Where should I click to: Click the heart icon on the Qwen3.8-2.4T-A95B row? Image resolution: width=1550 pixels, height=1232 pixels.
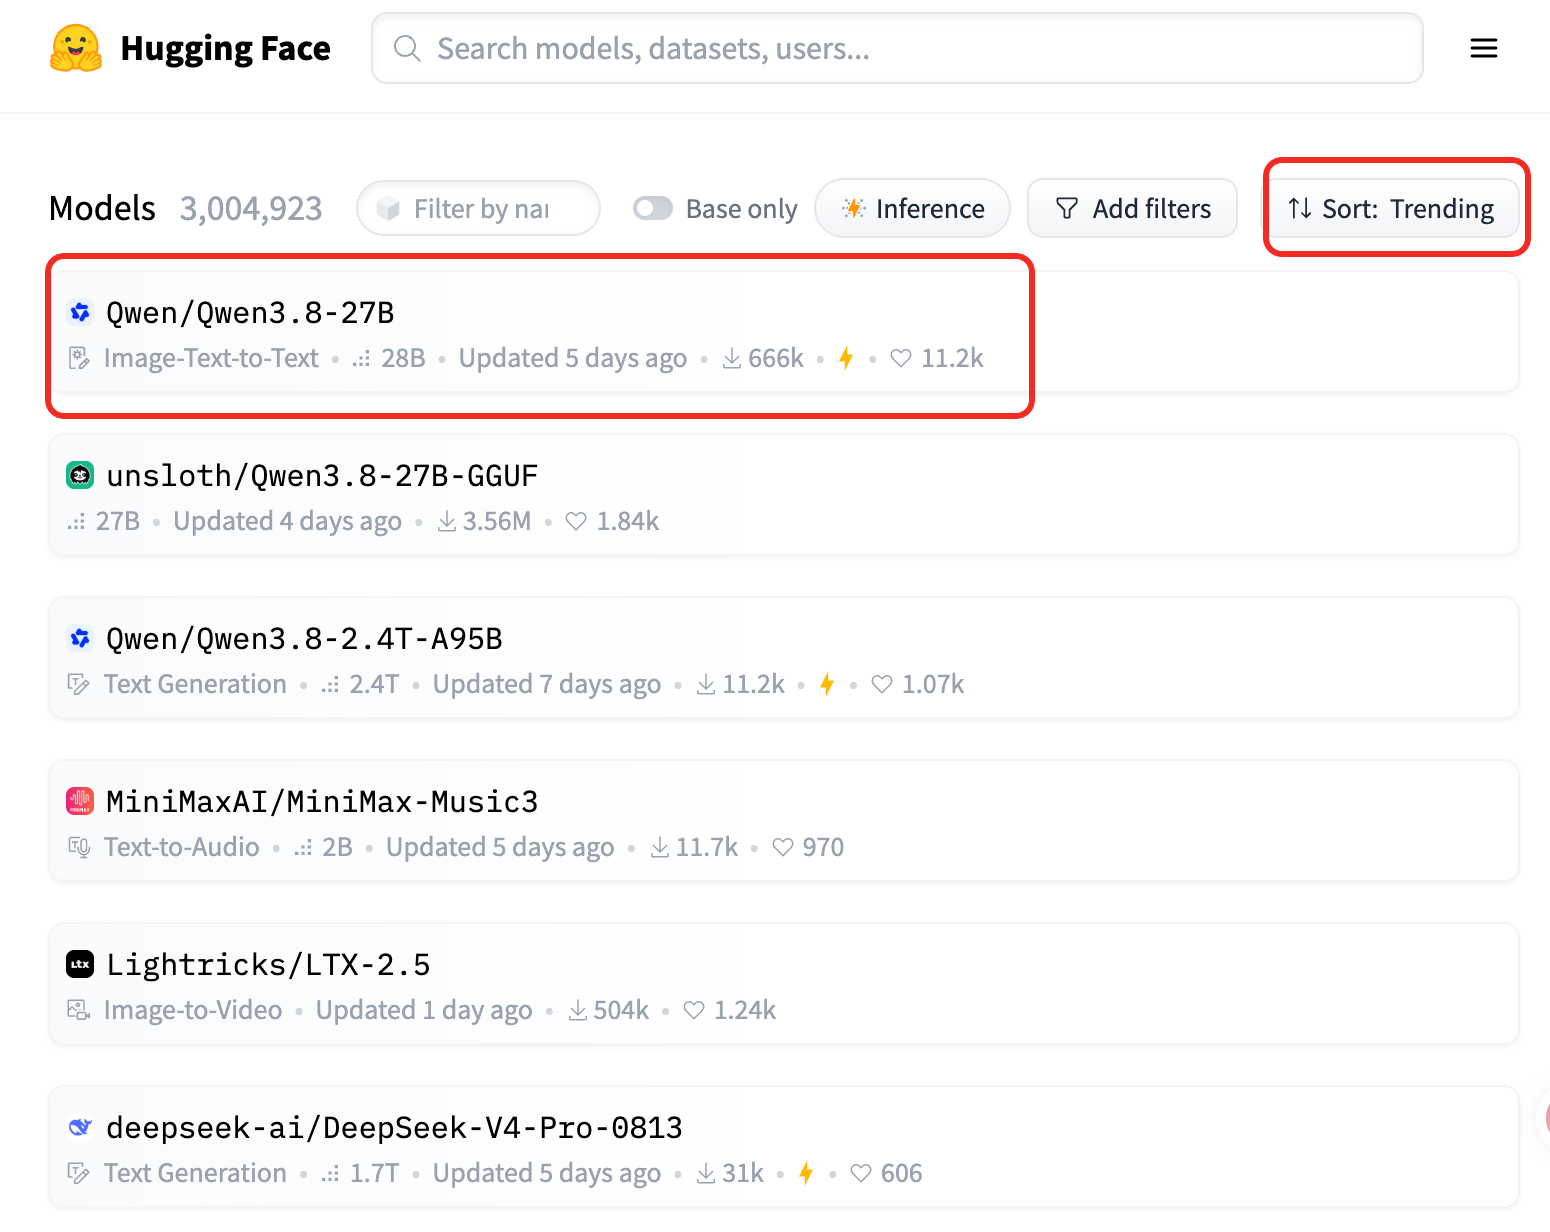[882, 684]
